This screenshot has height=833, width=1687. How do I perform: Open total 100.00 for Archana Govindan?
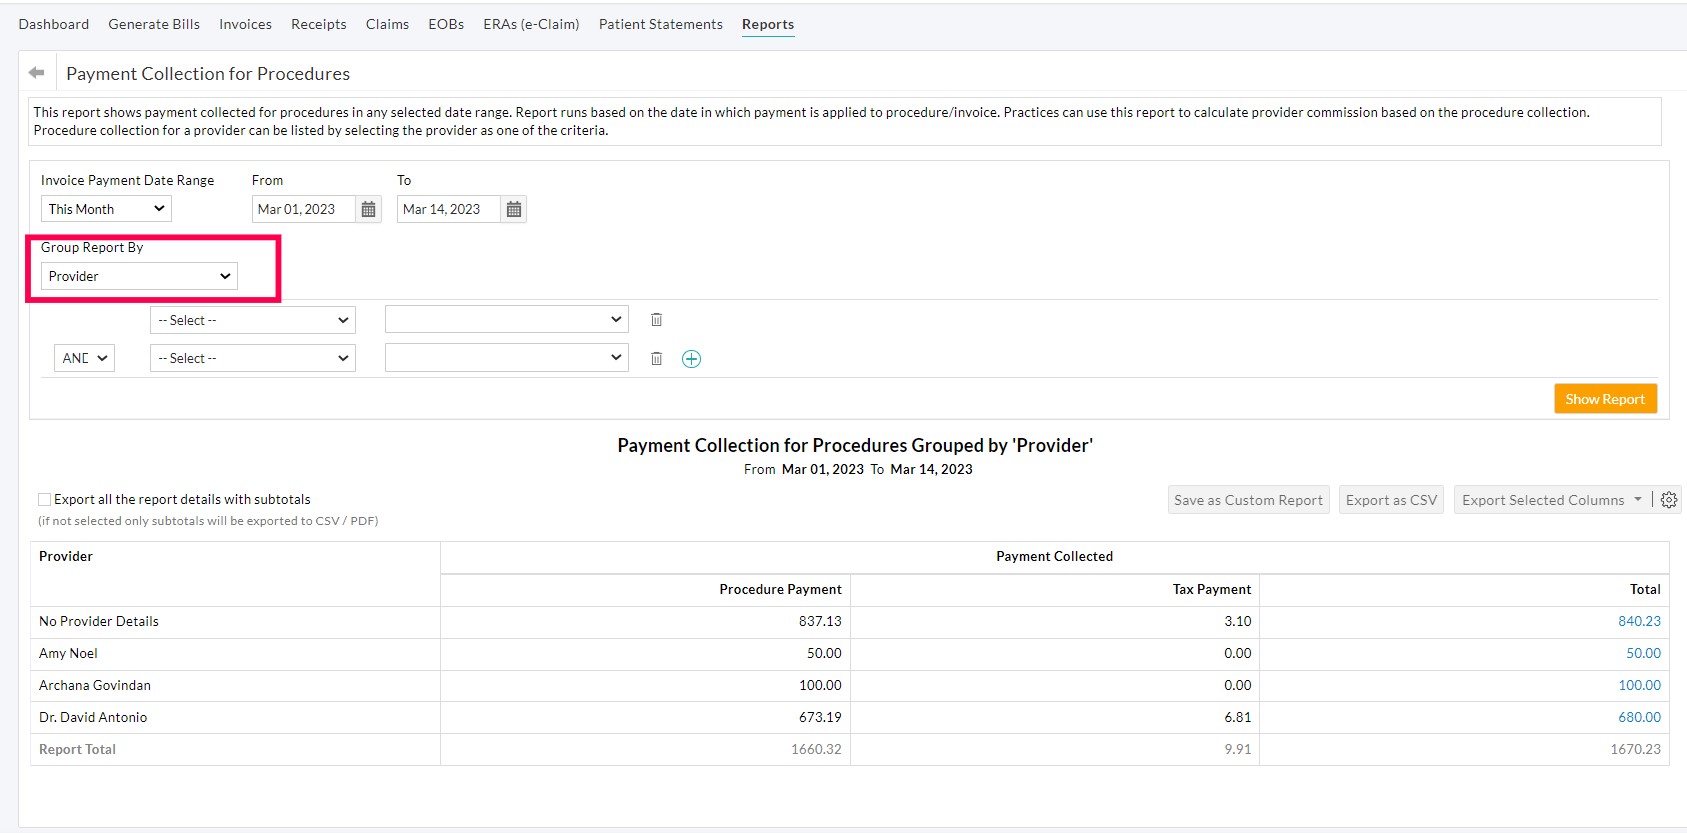(1639, 685)
